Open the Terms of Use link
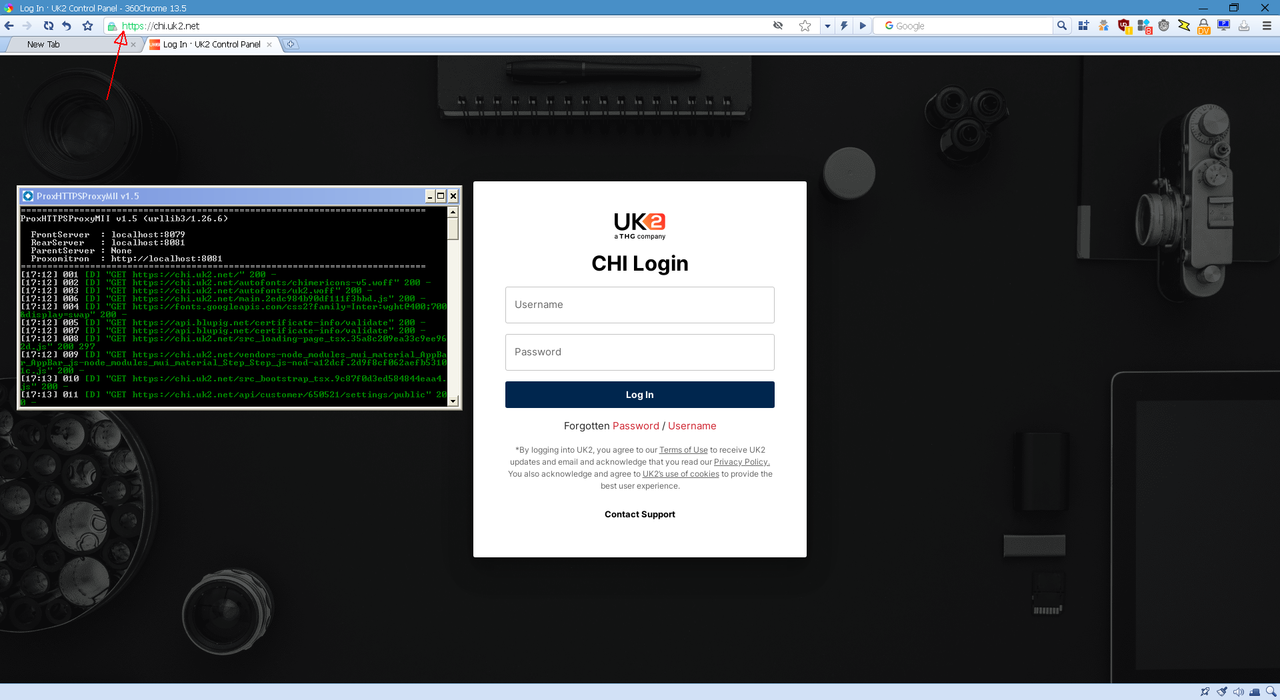Viewport: 1280px width, 700px height. pyautogui.click(x=683, y=450)
